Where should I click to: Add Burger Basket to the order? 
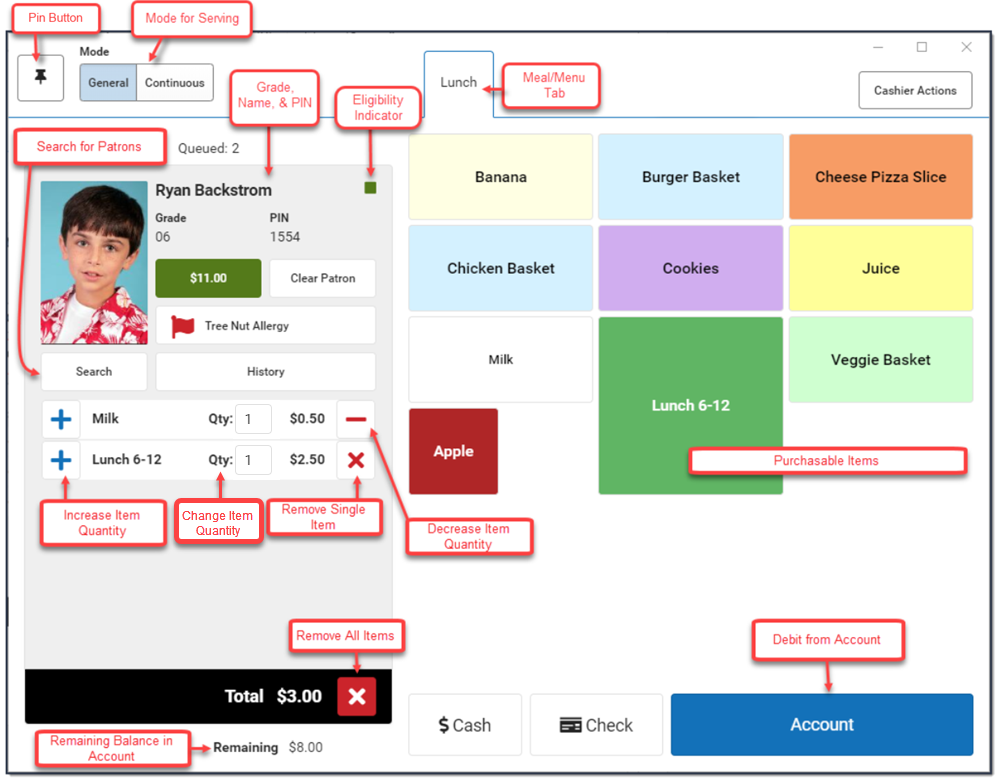point(691,177)
